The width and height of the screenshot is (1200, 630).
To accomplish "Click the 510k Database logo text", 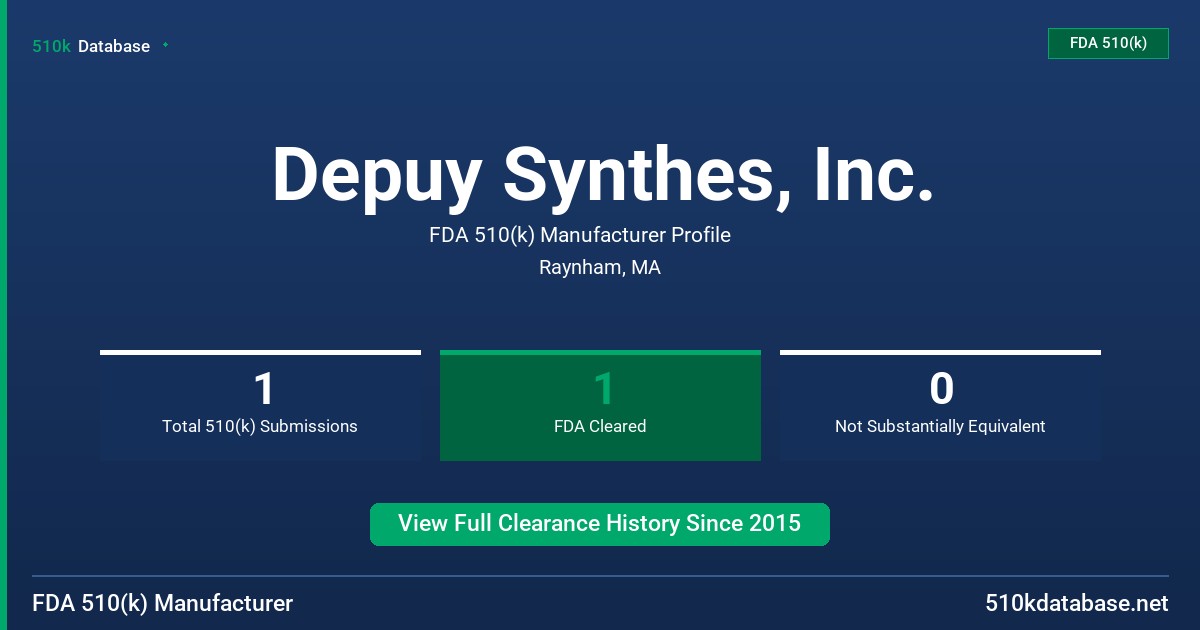I will click(x=91, y=46).
